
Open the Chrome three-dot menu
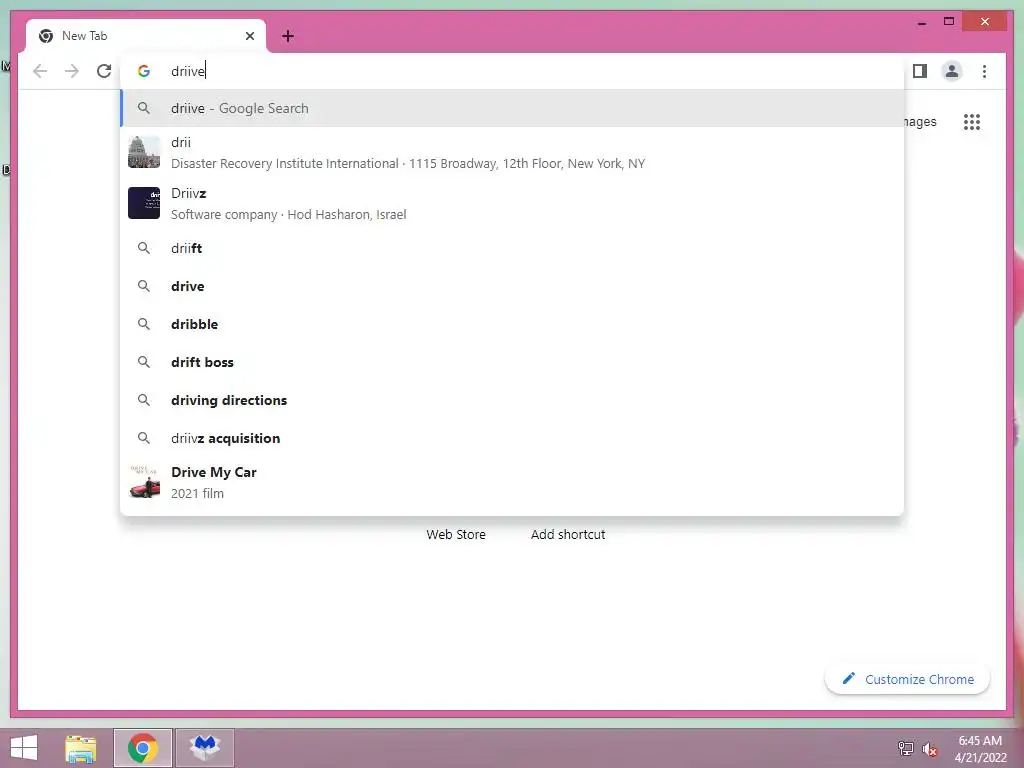(984, 71)
